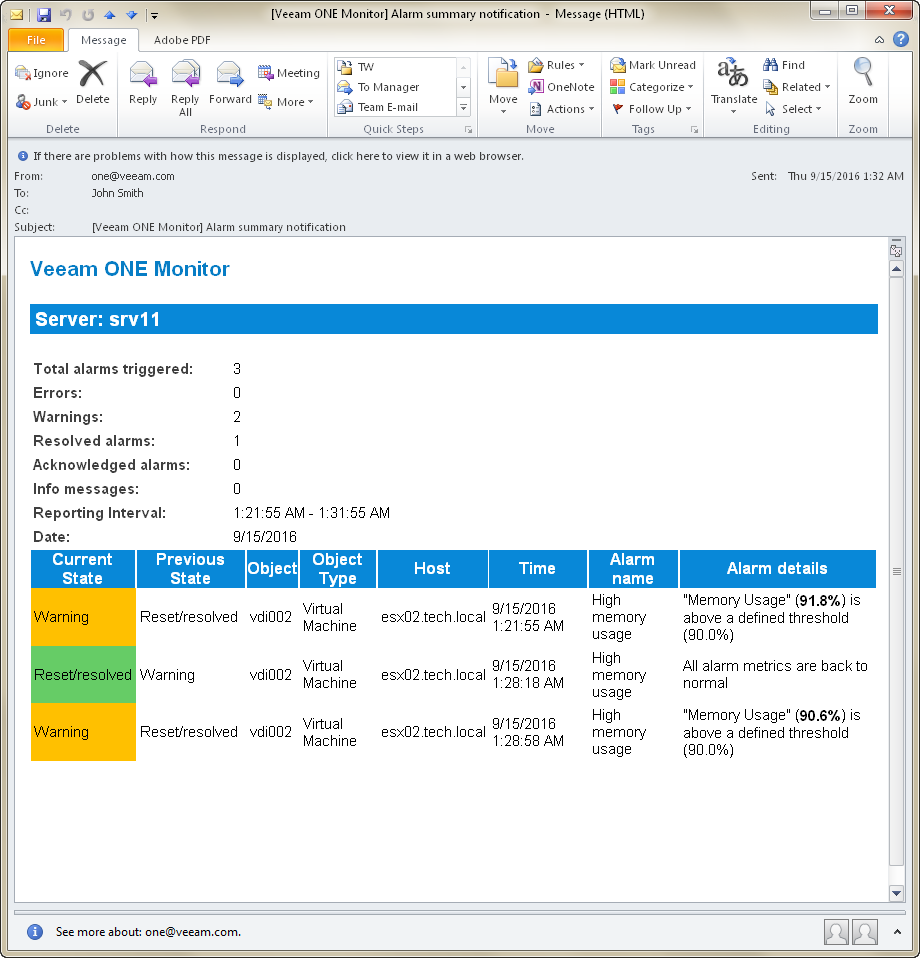The image size is (920, 958).
Task: Open the Tags group dialog launcher
Action: (695, 130)
